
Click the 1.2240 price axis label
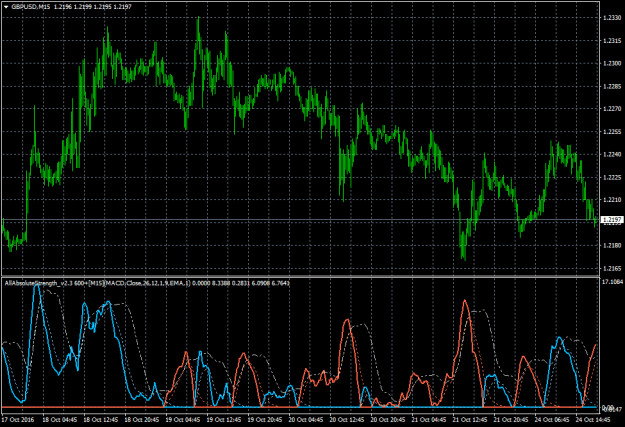612,154
